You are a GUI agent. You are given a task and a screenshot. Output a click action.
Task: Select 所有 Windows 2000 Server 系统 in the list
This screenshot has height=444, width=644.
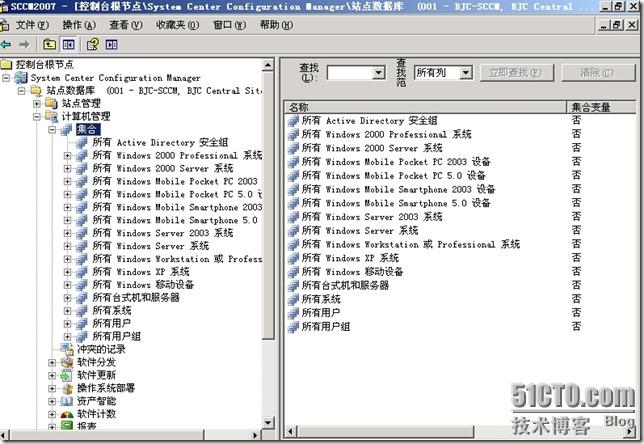tap(372, 148)
